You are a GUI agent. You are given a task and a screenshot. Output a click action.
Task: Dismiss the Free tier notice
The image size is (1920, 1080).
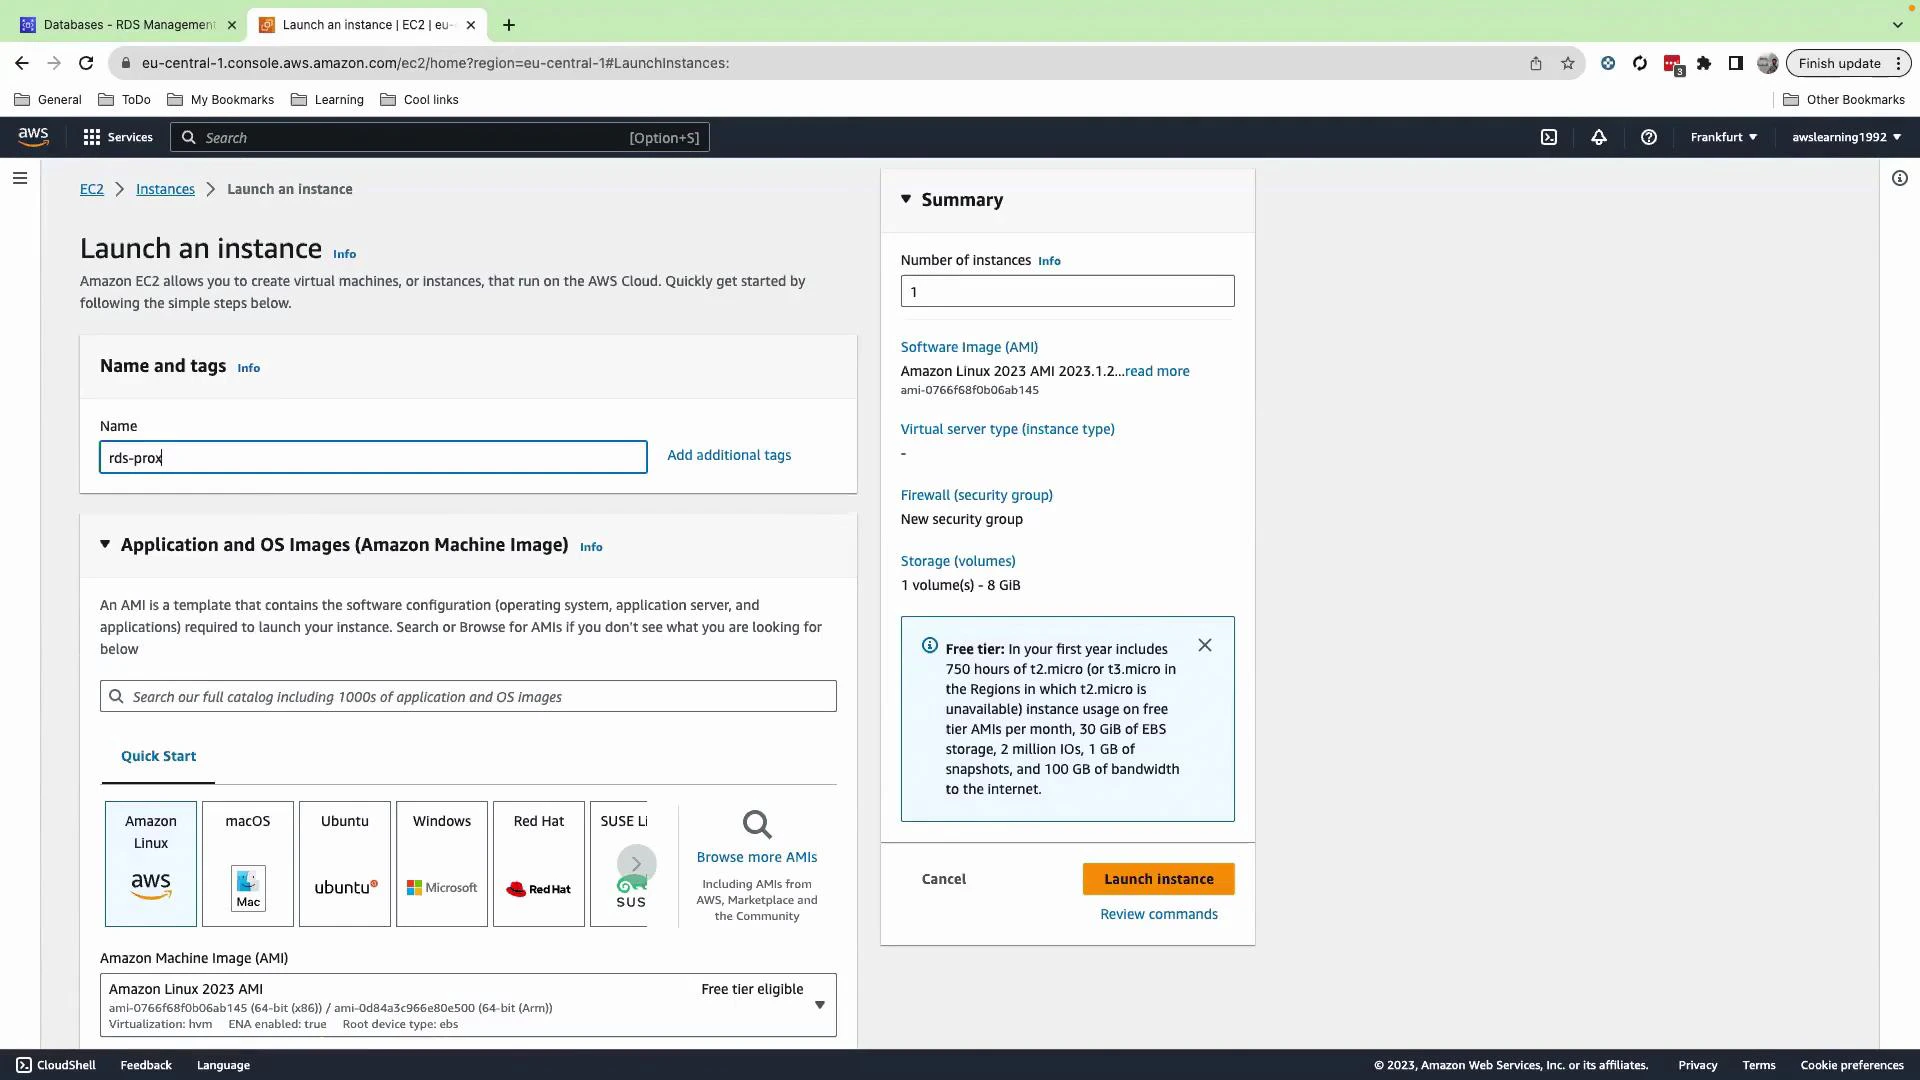pos(1205,646)
